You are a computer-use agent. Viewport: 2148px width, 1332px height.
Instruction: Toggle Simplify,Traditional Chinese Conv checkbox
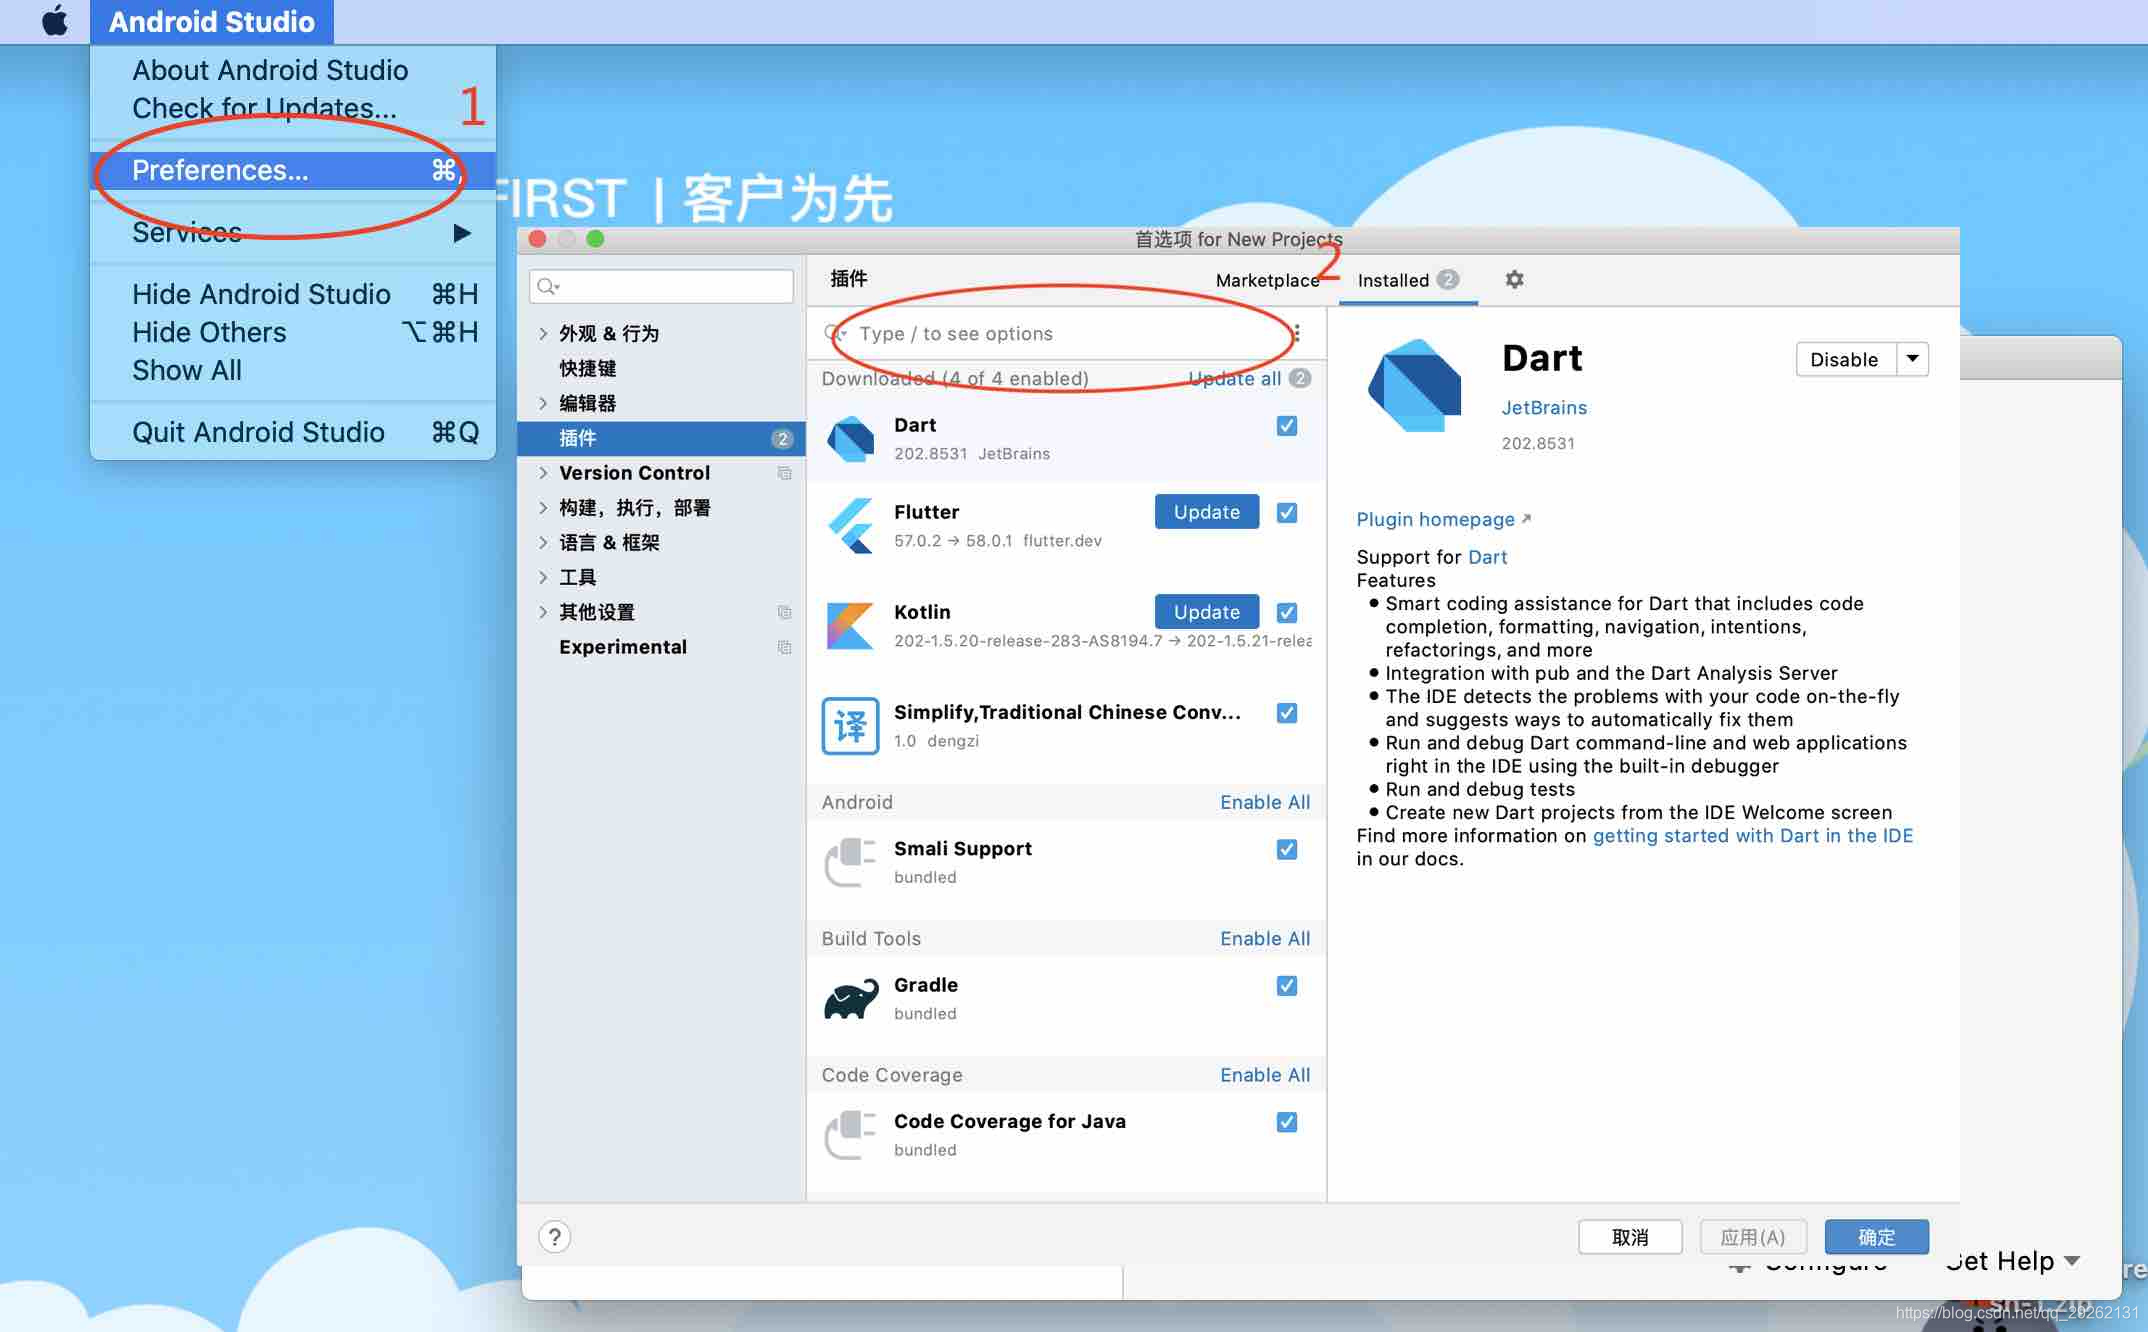(1287, 712)
